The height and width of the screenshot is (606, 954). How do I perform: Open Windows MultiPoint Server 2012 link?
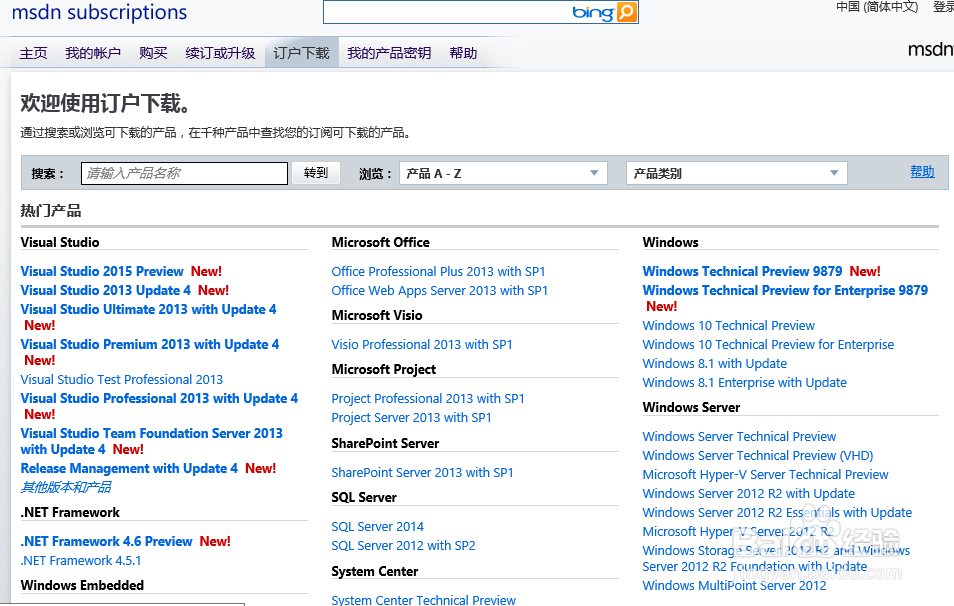734,585
